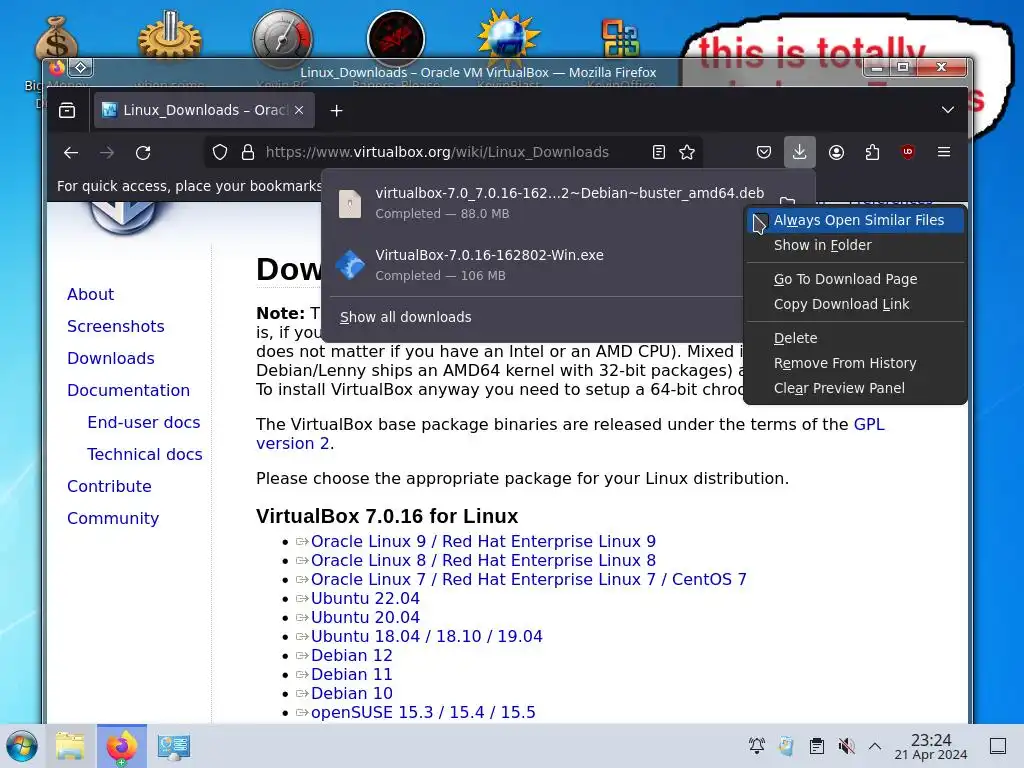
Task: Expand the list all tabs chevron
Action: [948, 110]
